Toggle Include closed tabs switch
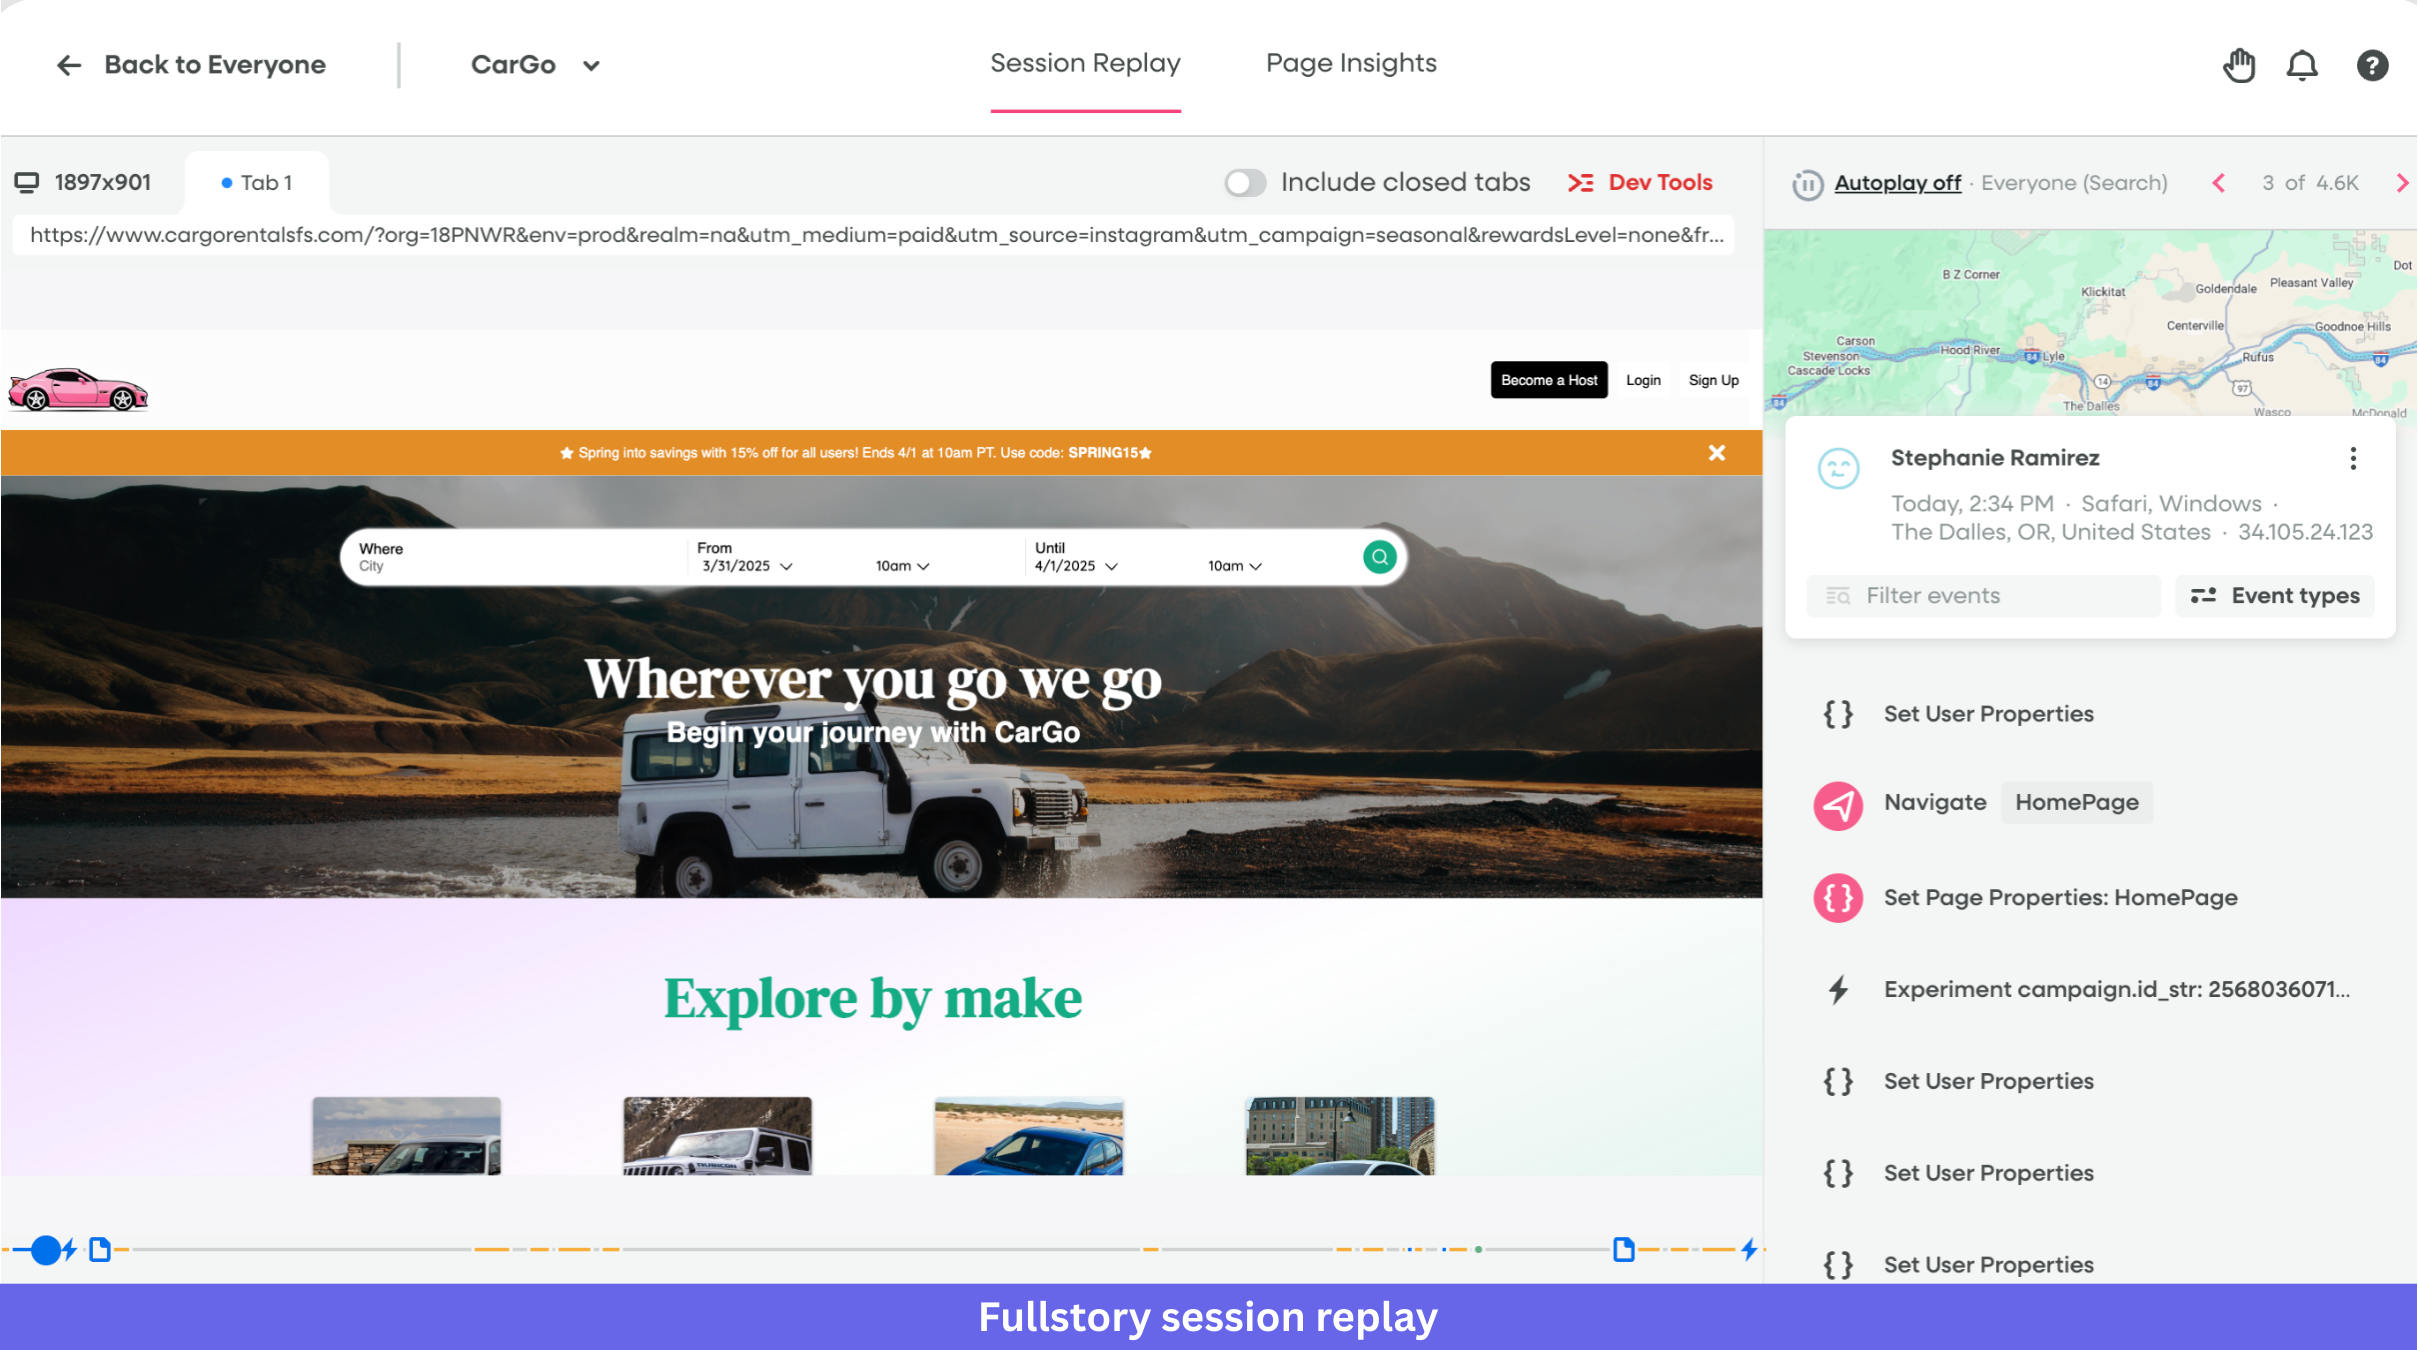The height and width of the screenshot is (1350, 2418). tap(1245, 182)
